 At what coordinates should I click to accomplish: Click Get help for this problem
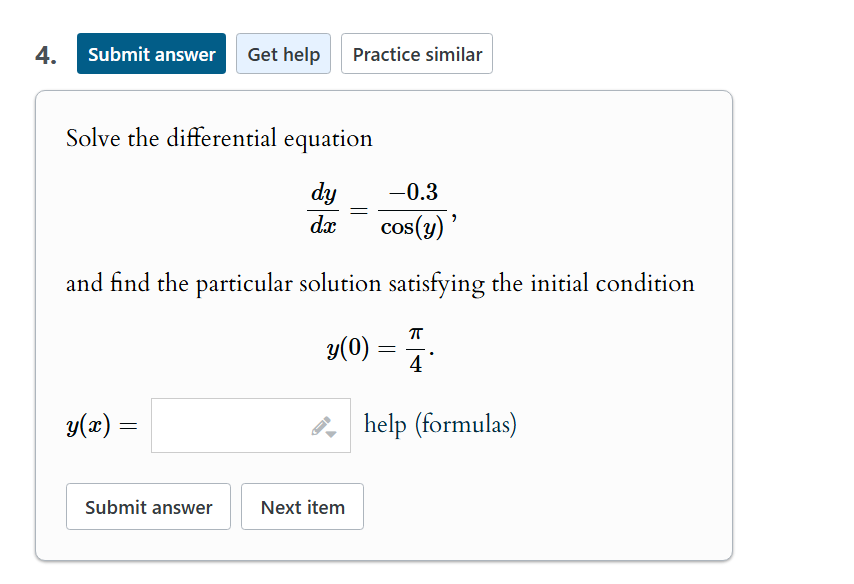click(283, 53)
